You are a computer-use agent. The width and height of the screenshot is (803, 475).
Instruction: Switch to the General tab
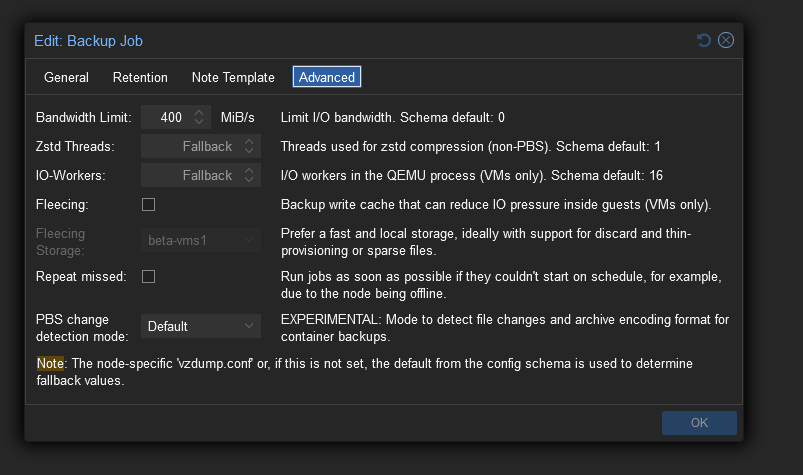pos(66,77)
